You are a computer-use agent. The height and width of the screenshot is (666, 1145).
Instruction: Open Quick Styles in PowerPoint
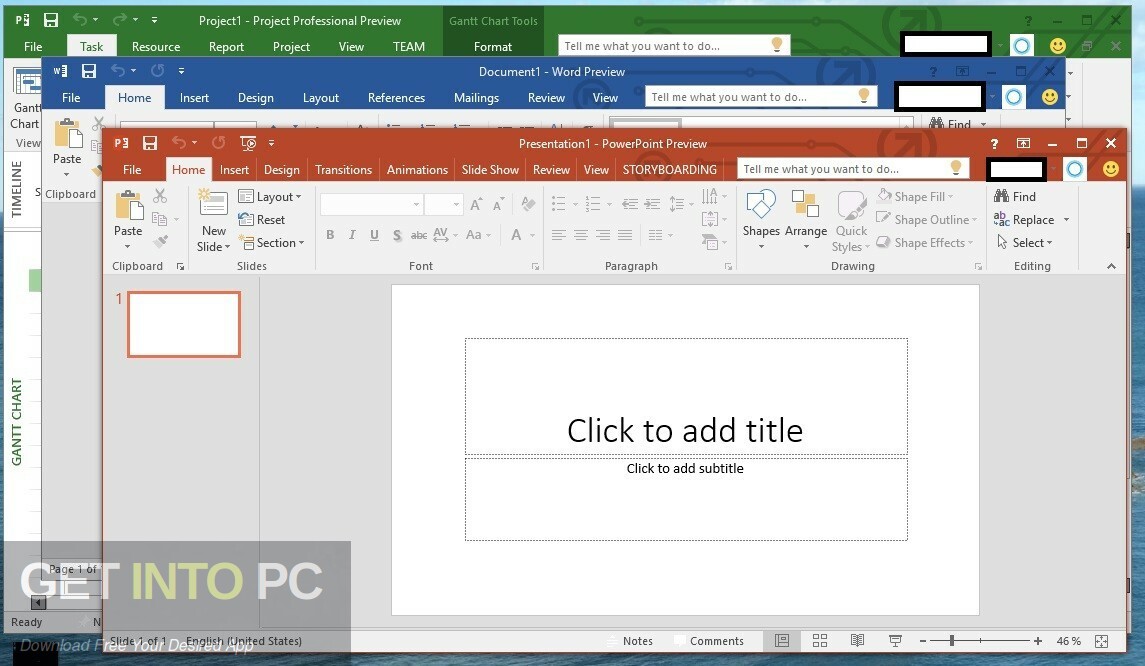point(851,221)
